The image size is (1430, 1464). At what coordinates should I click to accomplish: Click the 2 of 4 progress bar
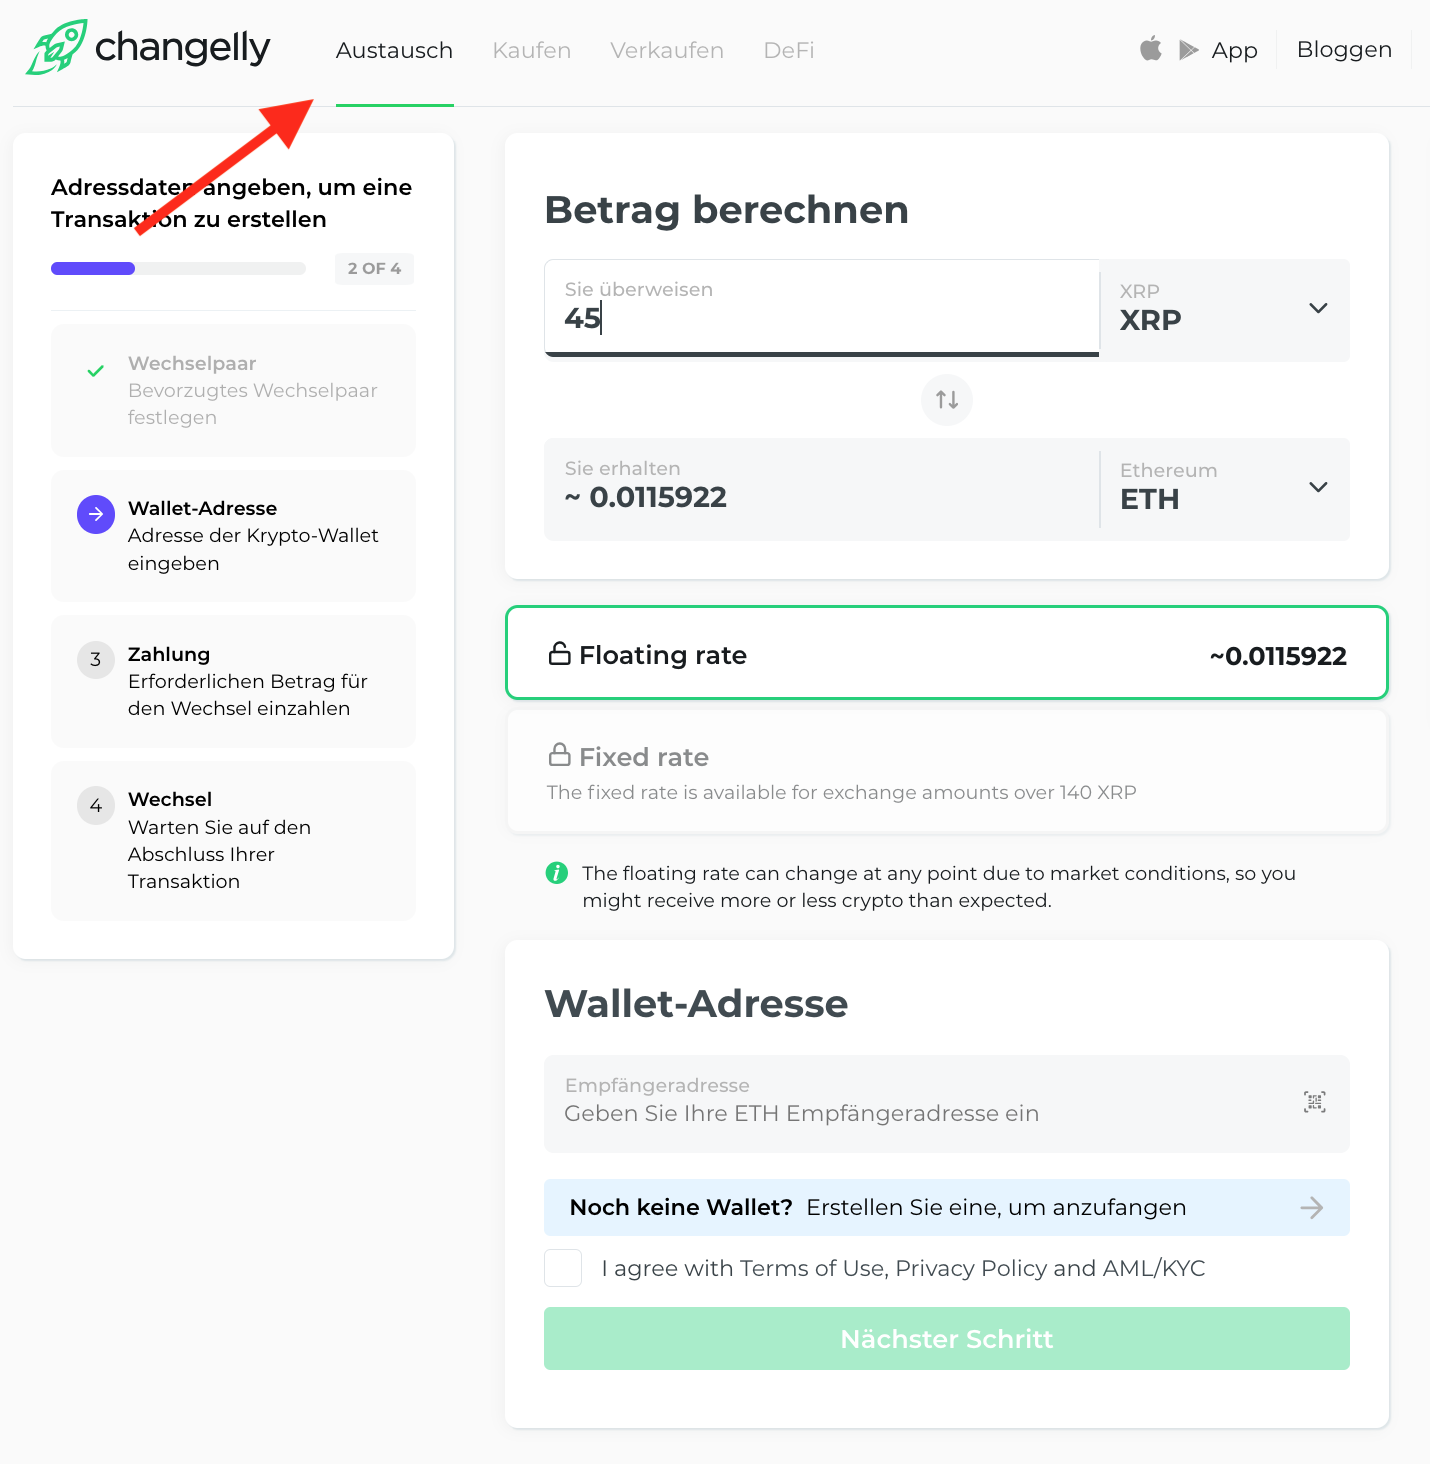pos(178,268)
